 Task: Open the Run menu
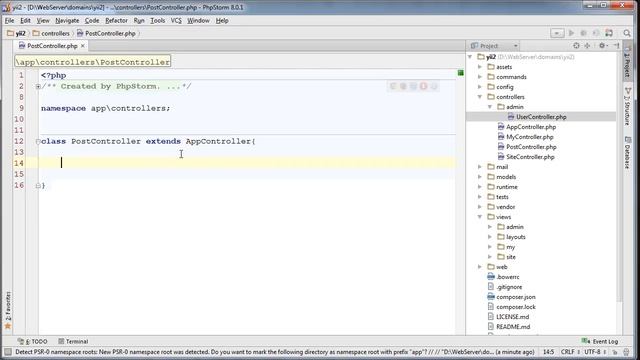139,20
